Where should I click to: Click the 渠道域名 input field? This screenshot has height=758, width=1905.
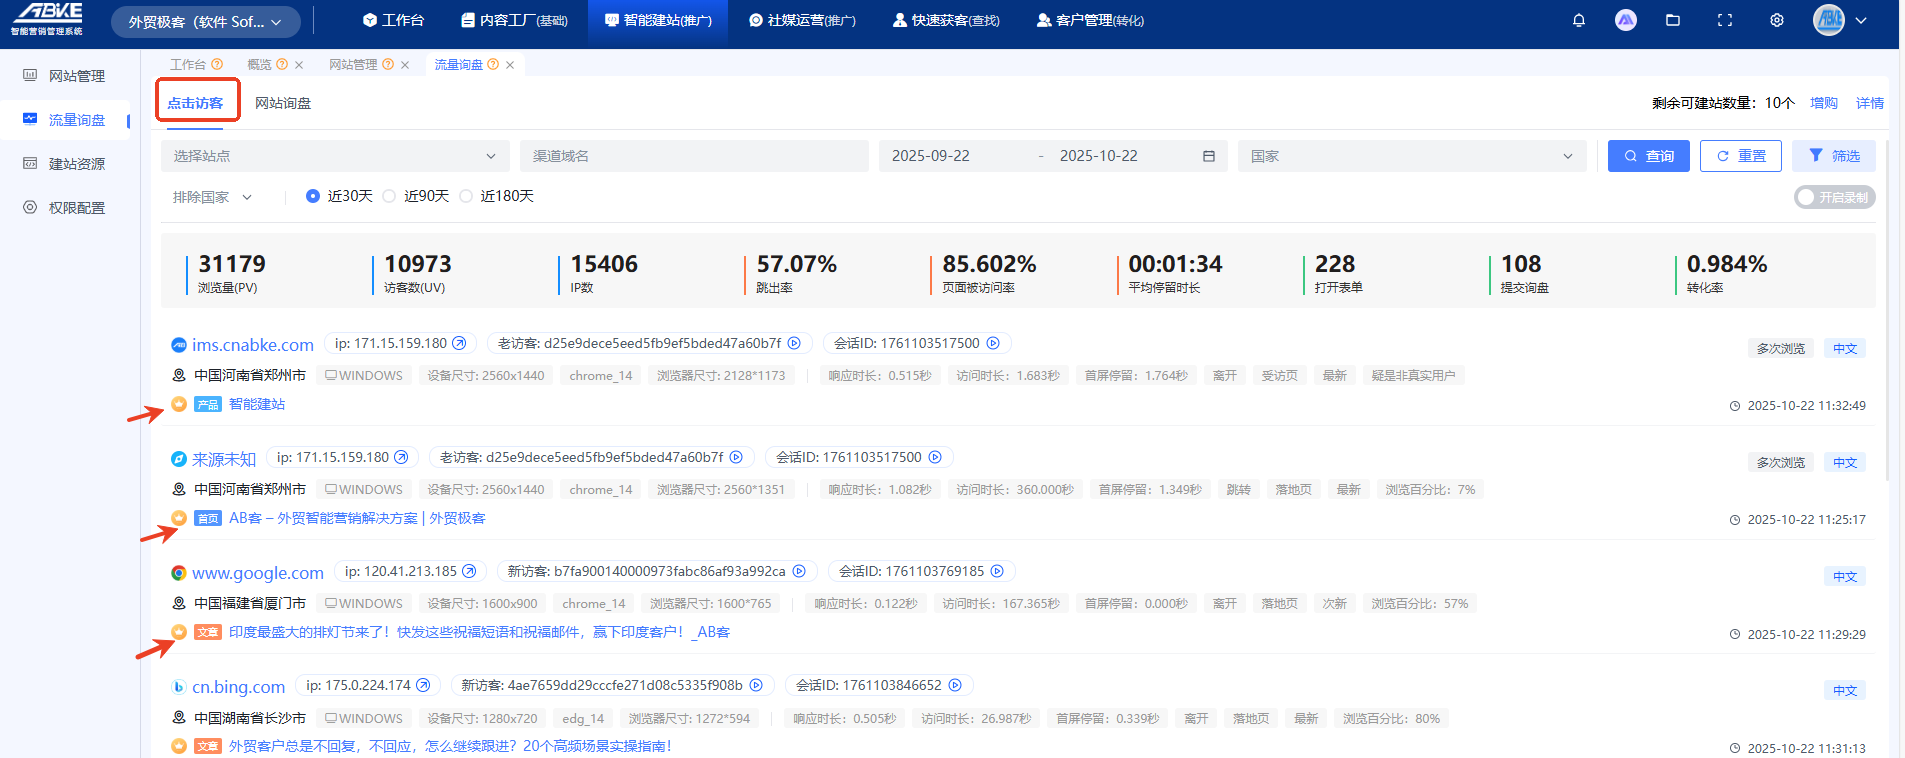pos(693,156)
